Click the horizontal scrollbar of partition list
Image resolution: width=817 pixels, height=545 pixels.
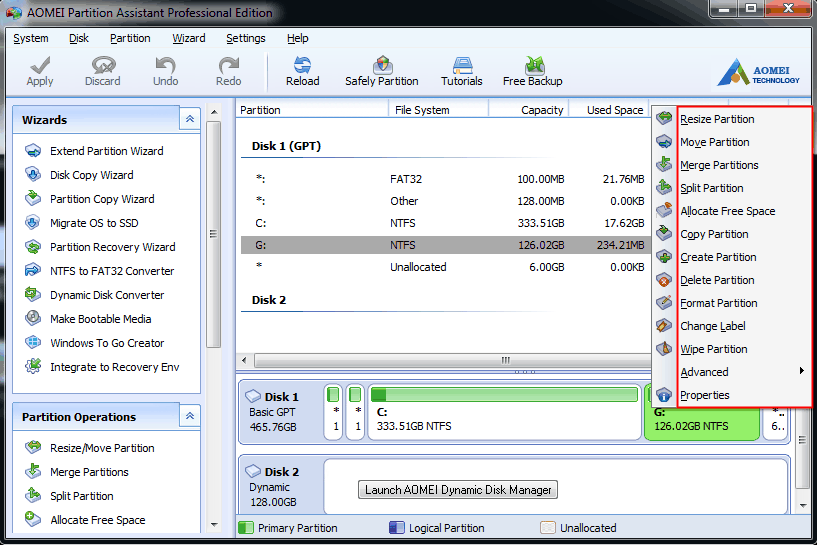point(452,360)
